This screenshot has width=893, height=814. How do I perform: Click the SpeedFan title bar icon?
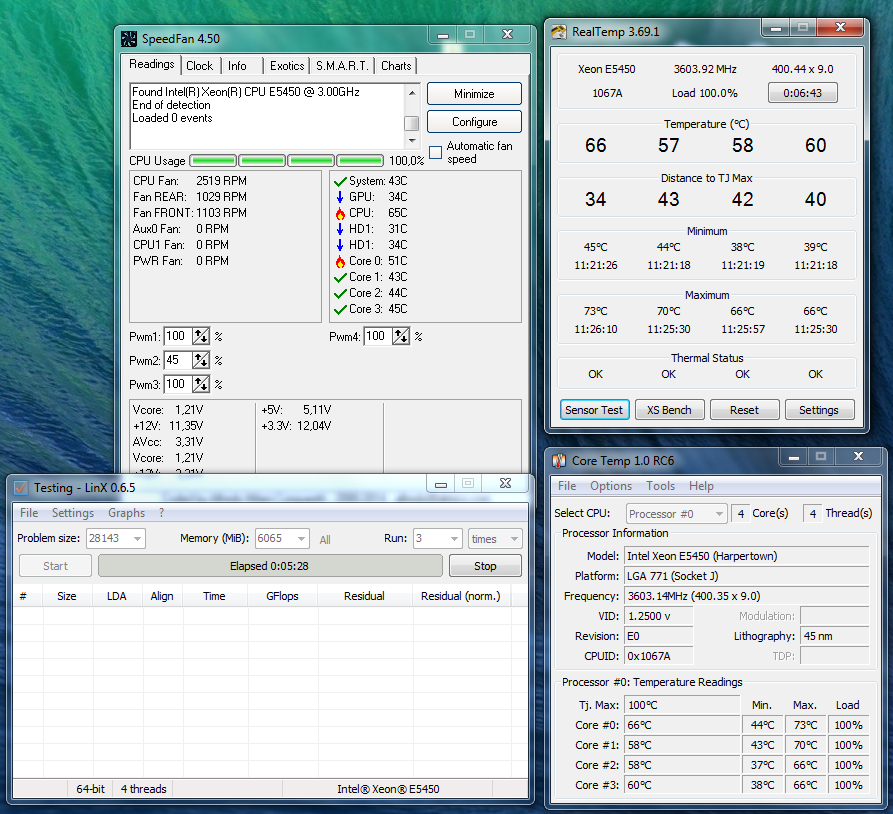[129, 39]
